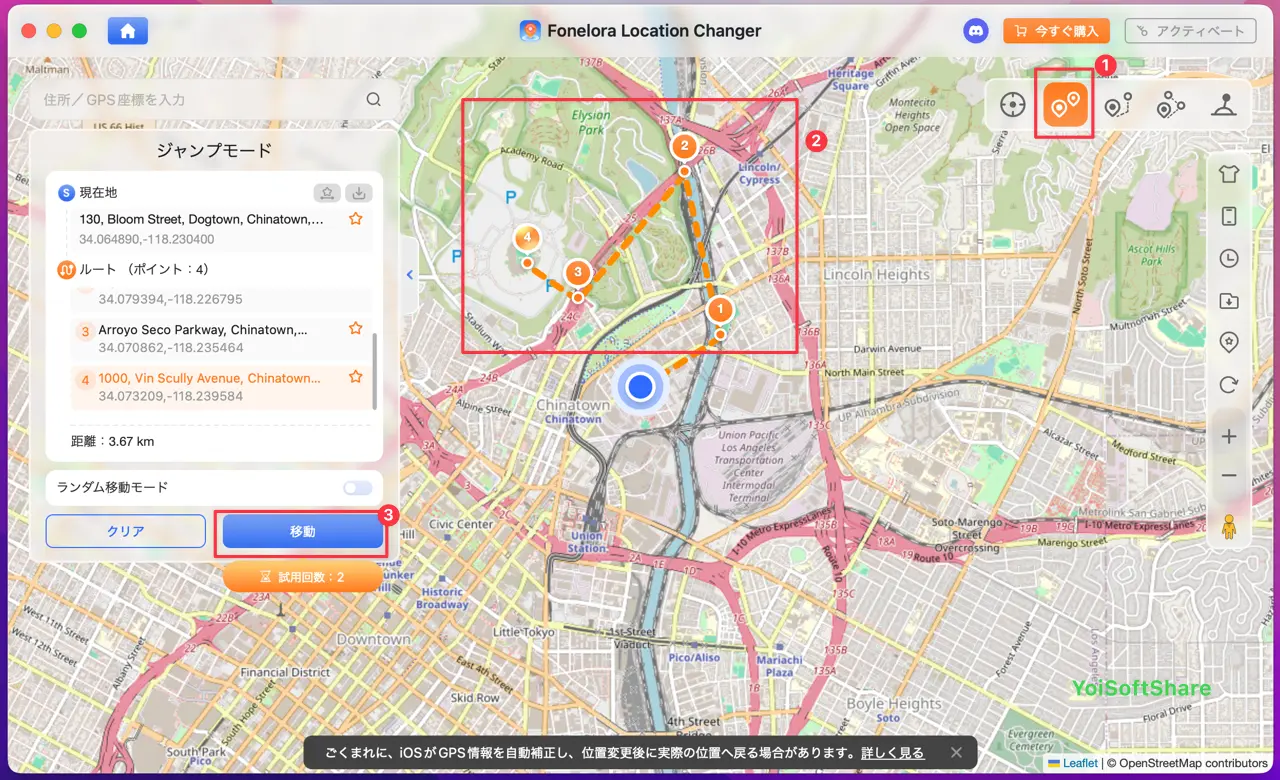The image size is (1280, 780).
Task: Click the 現在地 label
Action: (99, 193)
